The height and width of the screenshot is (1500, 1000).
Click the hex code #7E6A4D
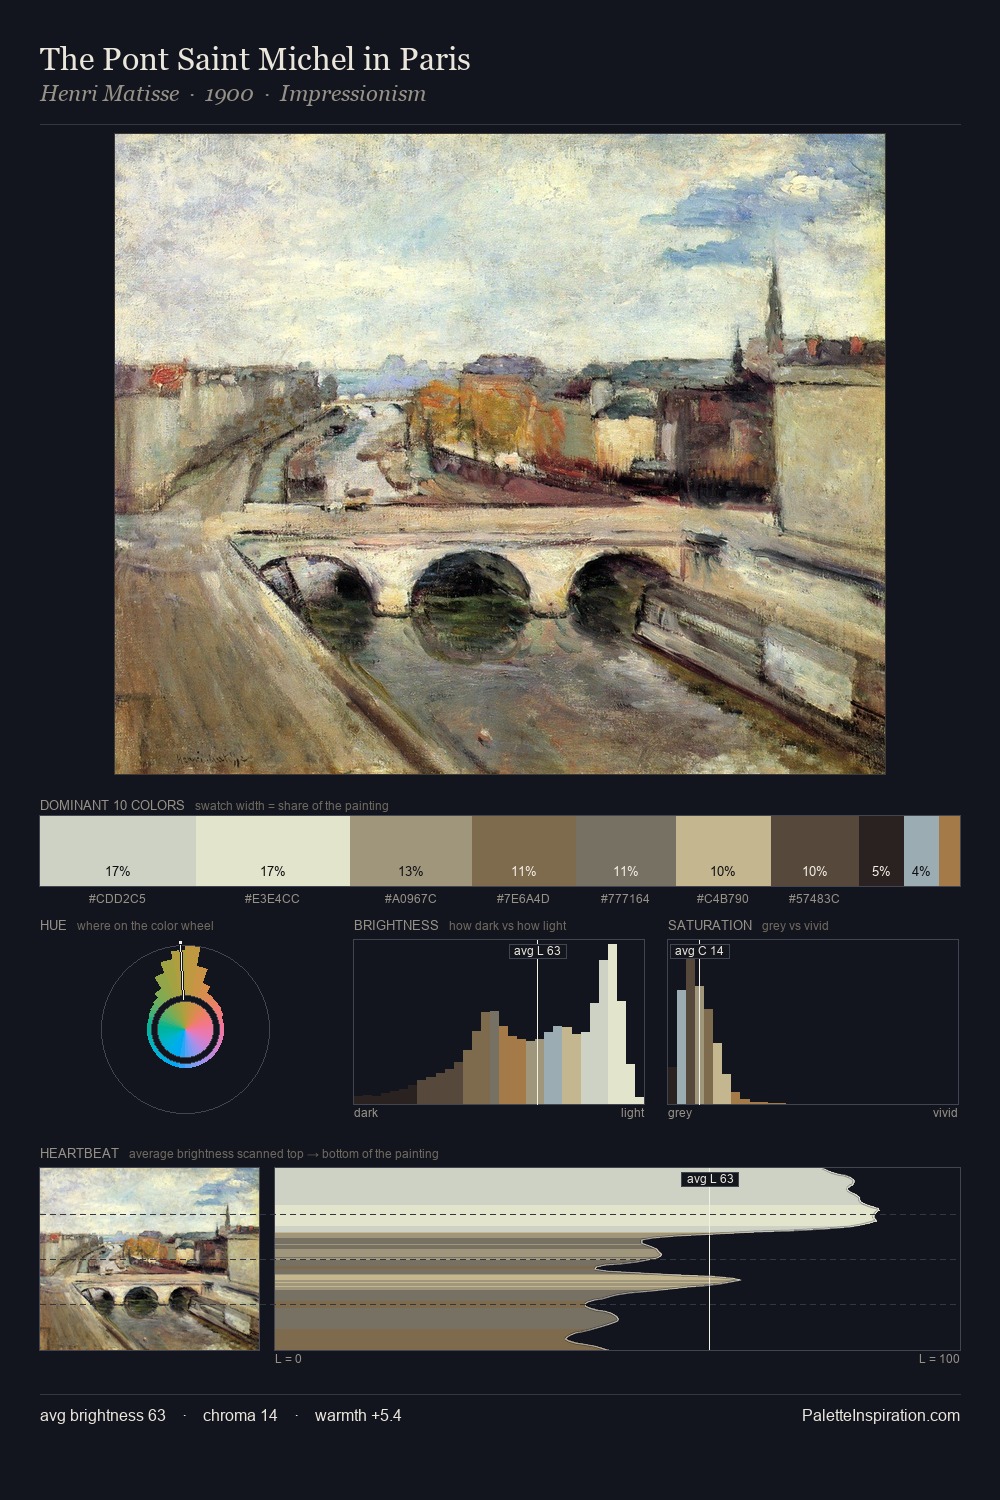[x=523, y=899]
